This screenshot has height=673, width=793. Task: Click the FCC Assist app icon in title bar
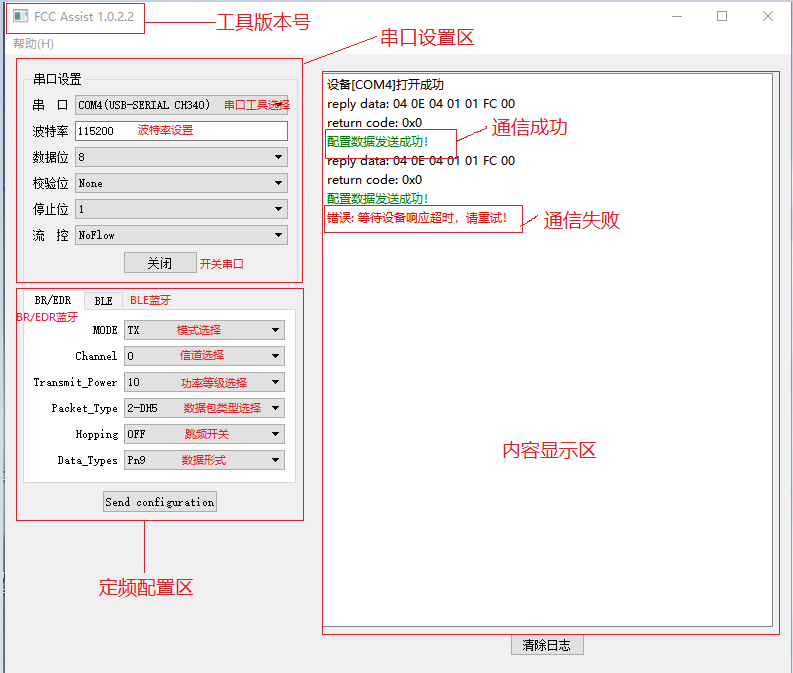pos(21,16)
